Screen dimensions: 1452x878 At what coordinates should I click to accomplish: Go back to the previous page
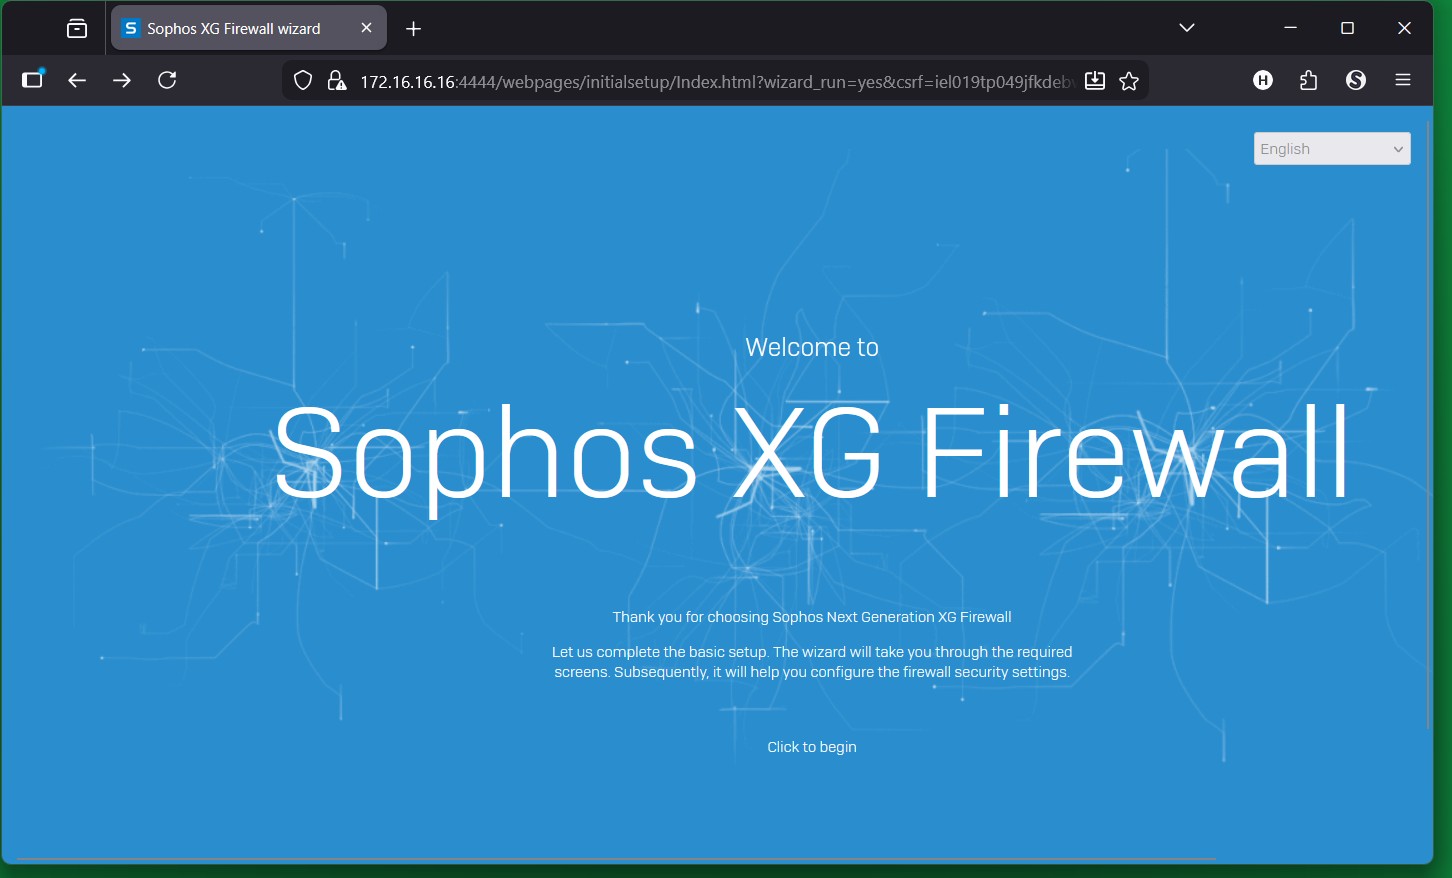pyautogui.click(x=77, y=80)
